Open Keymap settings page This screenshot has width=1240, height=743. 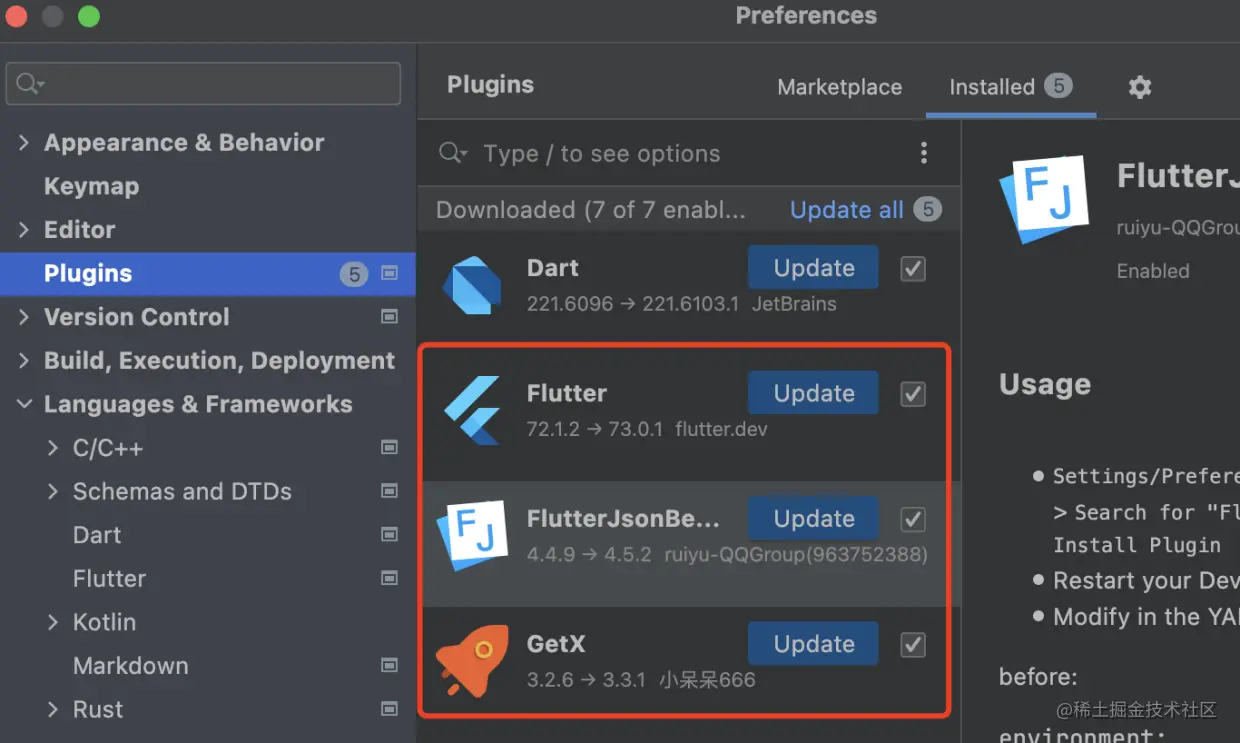(x=91, y=186)
